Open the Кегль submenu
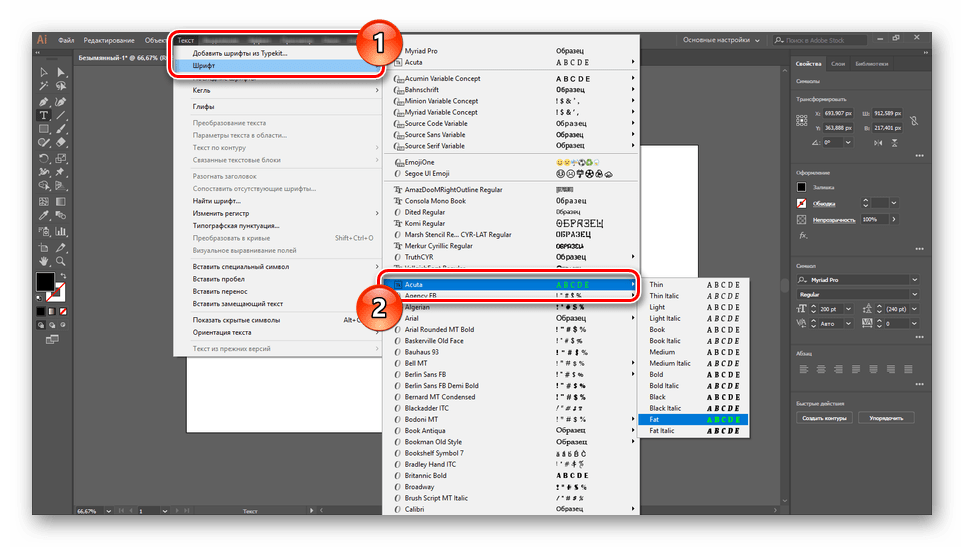This screenshot has width=964, height=547. 278,90
